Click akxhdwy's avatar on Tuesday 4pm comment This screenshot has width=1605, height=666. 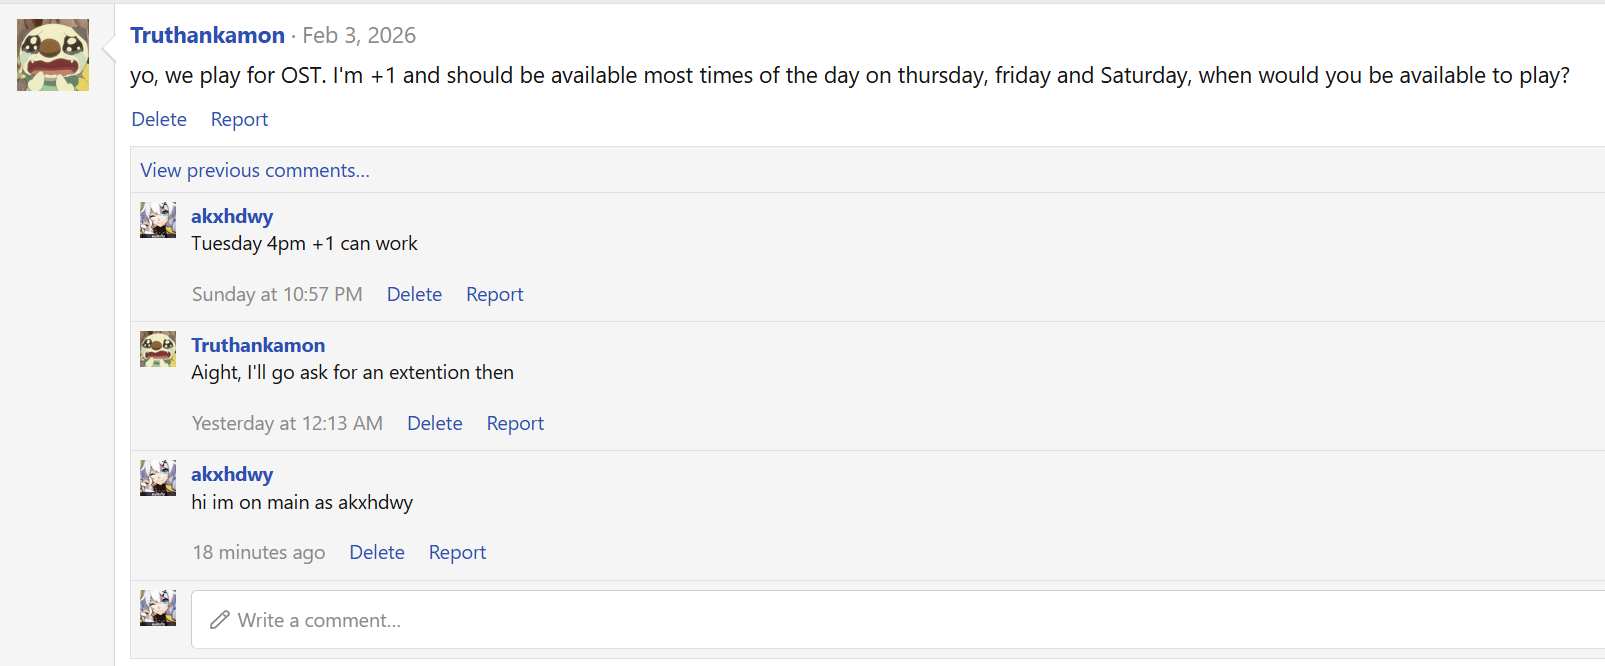158,220
